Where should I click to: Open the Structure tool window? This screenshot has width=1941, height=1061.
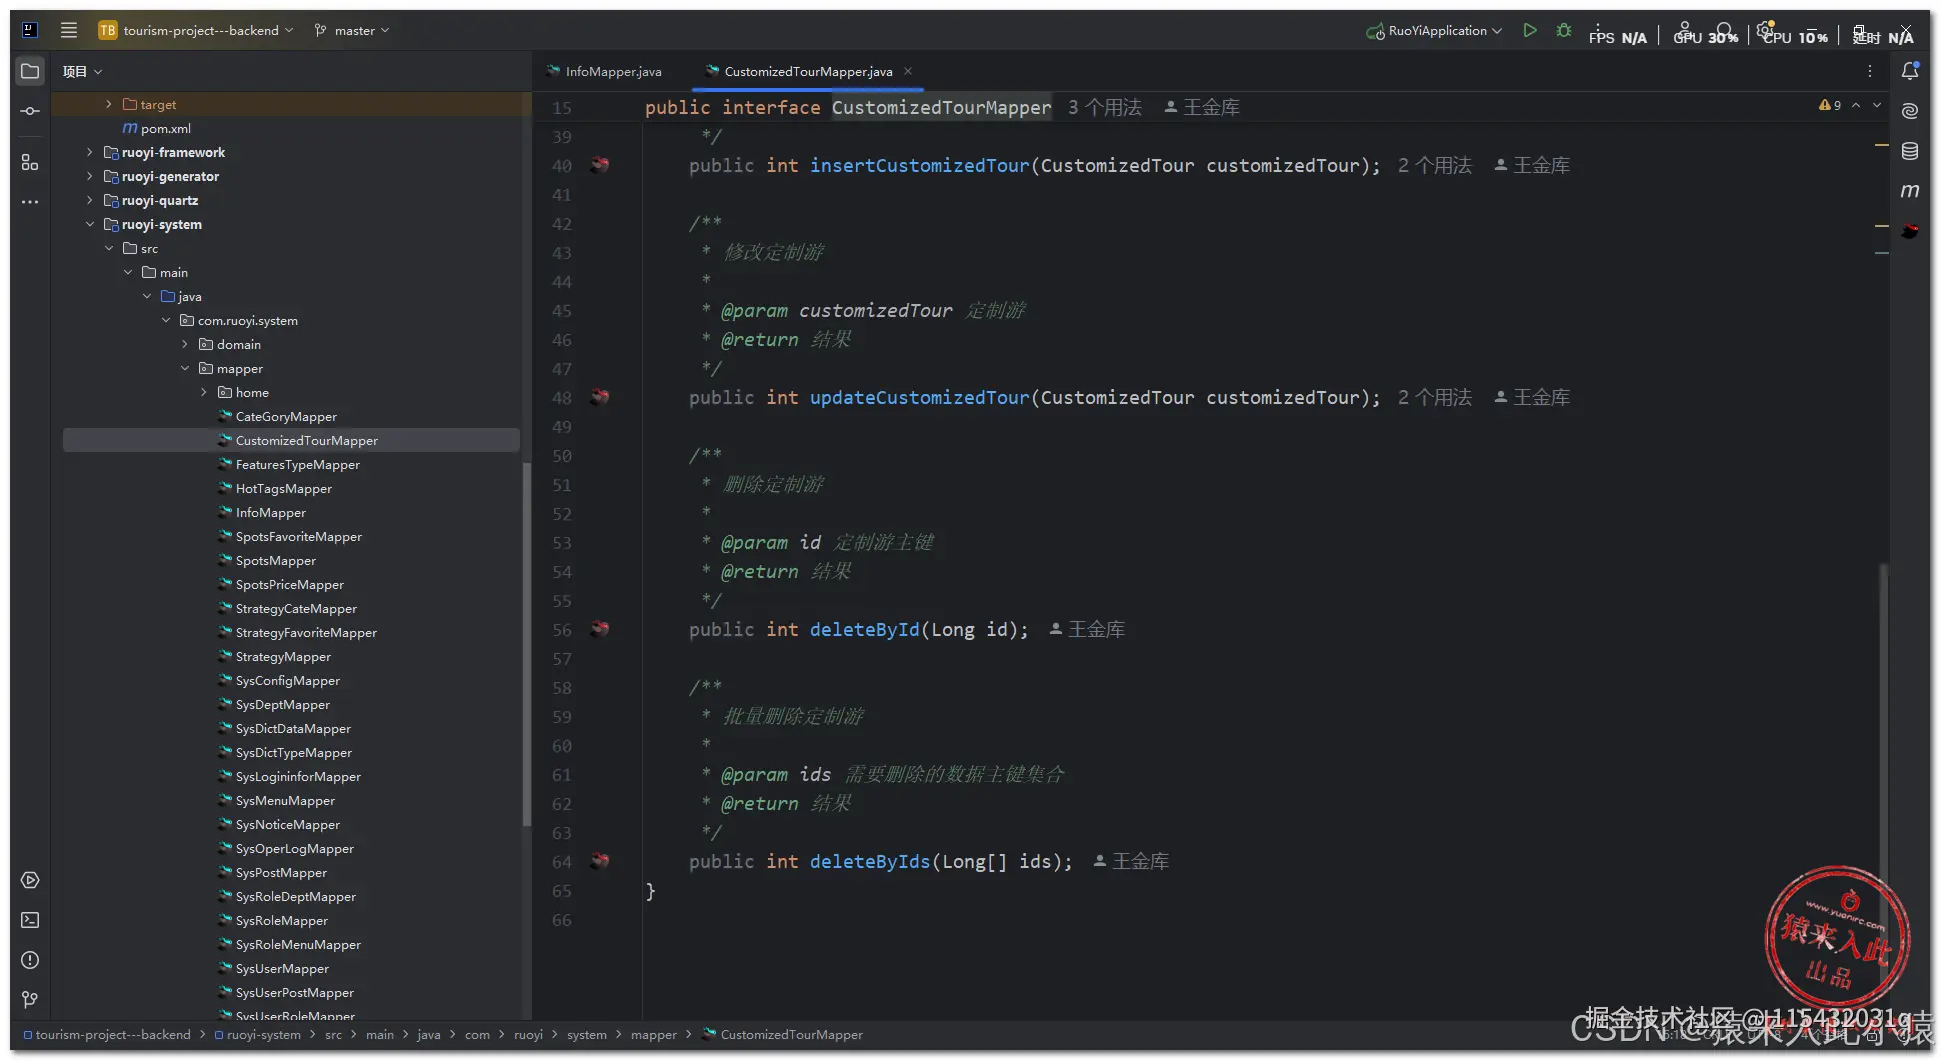point(30,162)
